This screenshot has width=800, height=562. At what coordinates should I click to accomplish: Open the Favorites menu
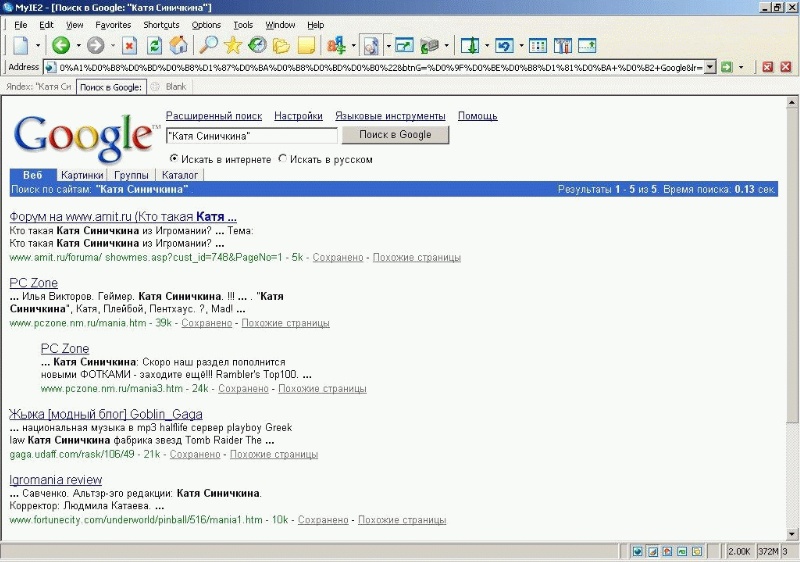pyautogui.click(x=113, y=24)
